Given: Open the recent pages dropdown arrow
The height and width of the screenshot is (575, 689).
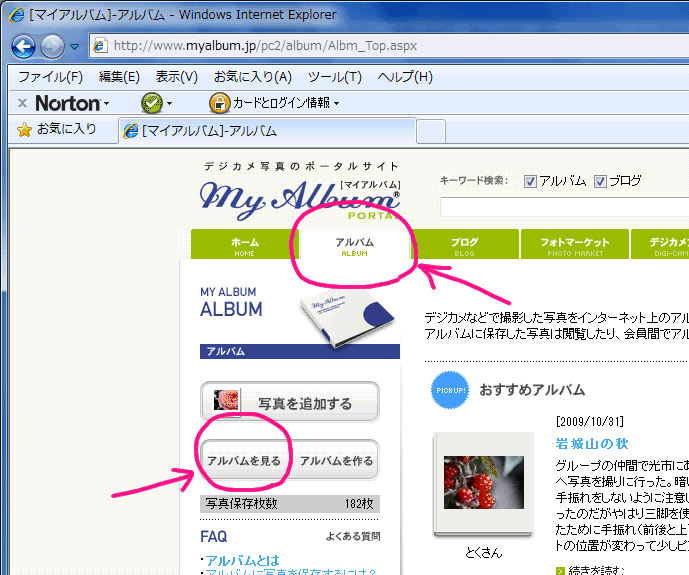Looking at the screenshot, I should 74,47.
